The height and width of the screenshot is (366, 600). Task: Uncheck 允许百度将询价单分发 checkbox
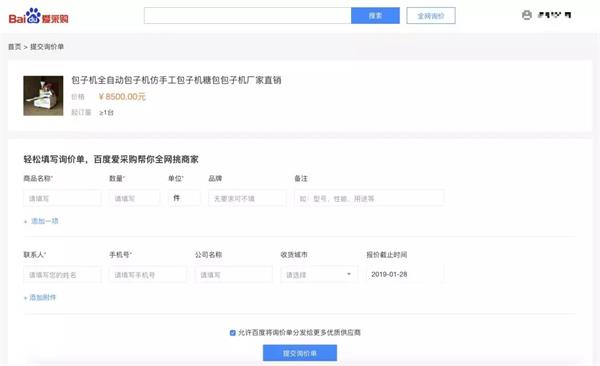pos(233,333)
